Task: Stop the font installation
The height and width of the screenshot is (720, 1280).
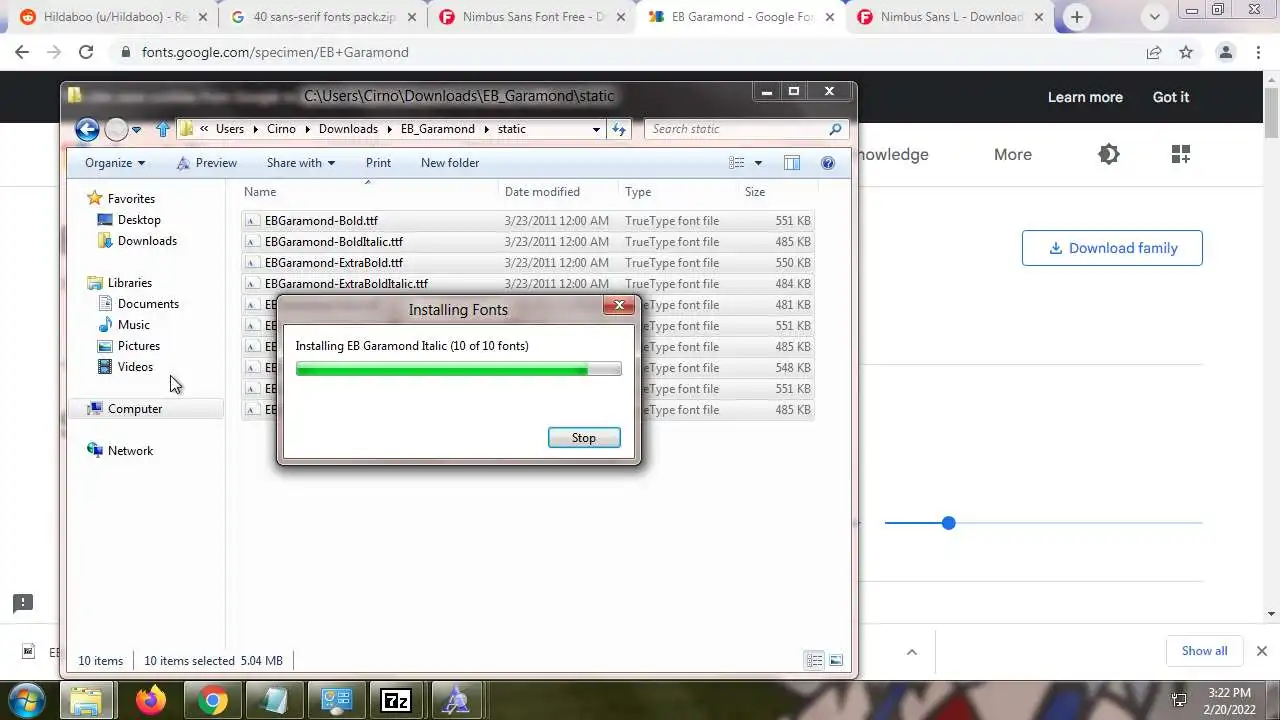Action: click(x=584, y=438)
